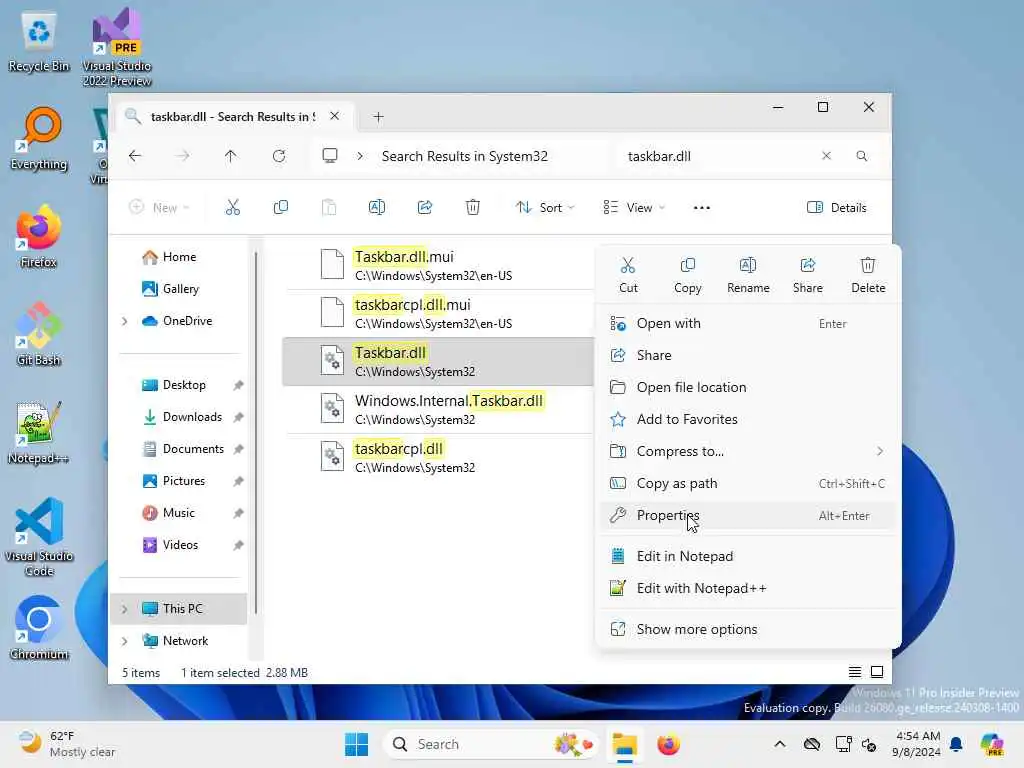Open Pictures in navigation pane
The image size is (1024, 768).
coord(183,481)
